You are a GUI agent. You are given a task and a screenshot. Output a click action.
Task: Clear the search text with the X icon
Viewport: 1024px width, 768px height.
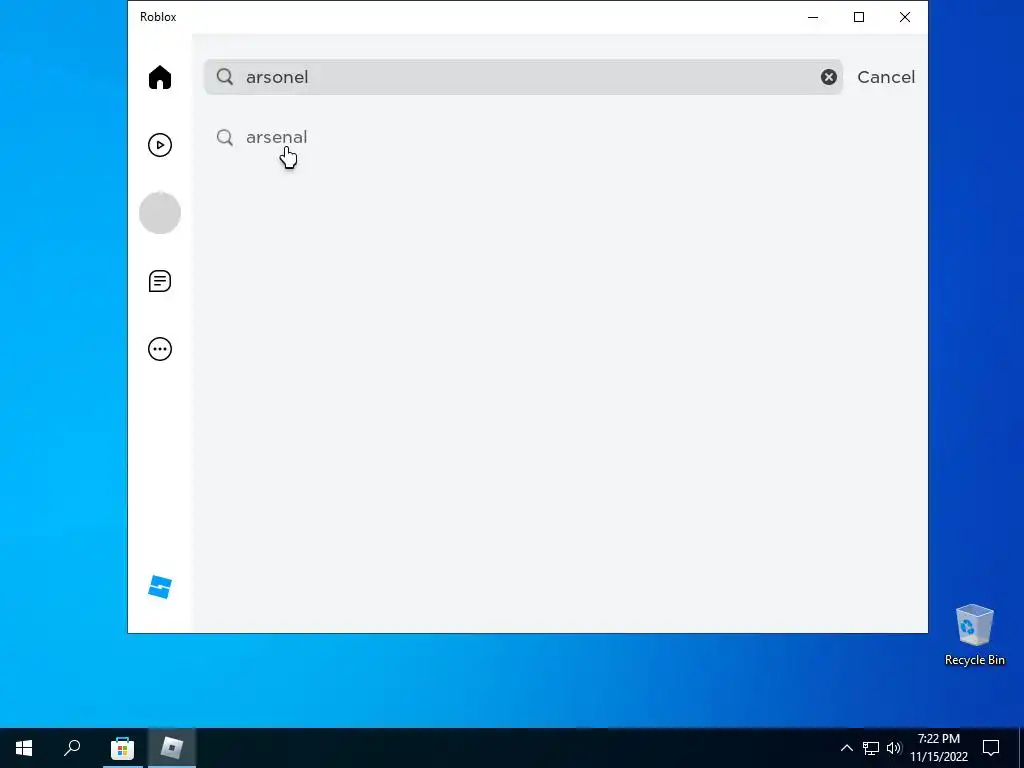tap(829, 77)
